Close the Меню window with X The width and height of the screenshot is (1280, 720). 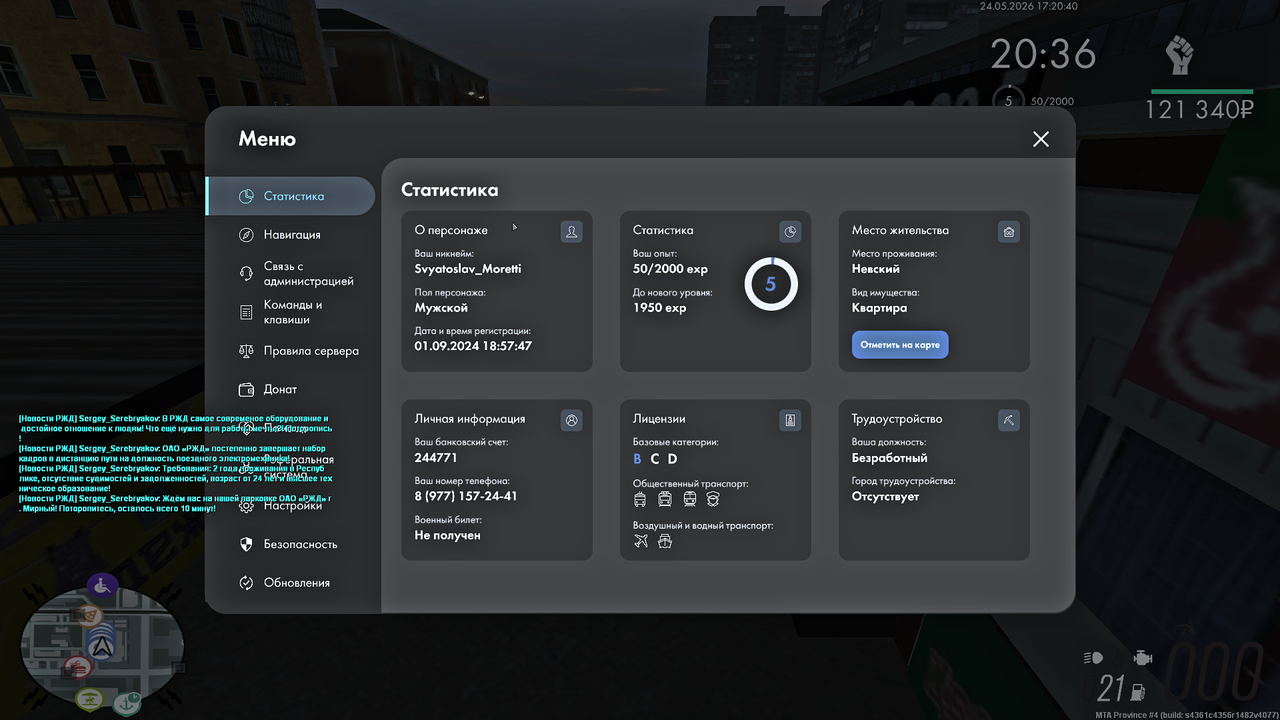(1041, 139)
